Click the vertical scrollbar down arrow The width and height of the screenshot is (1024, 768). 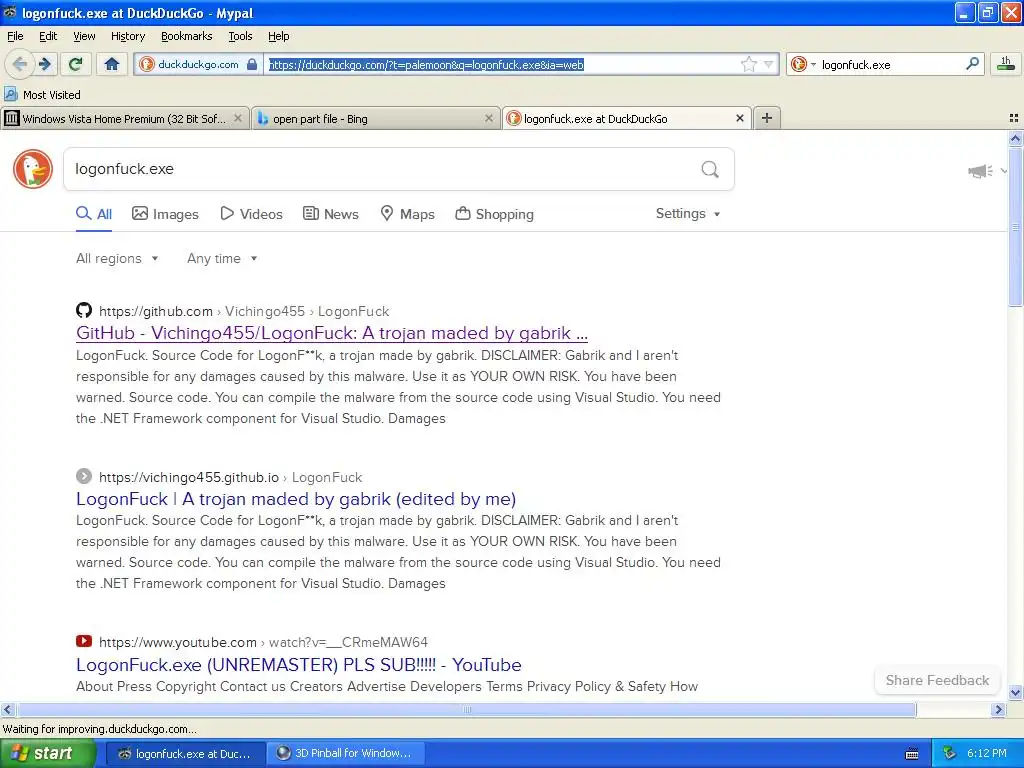point(1015,693)
